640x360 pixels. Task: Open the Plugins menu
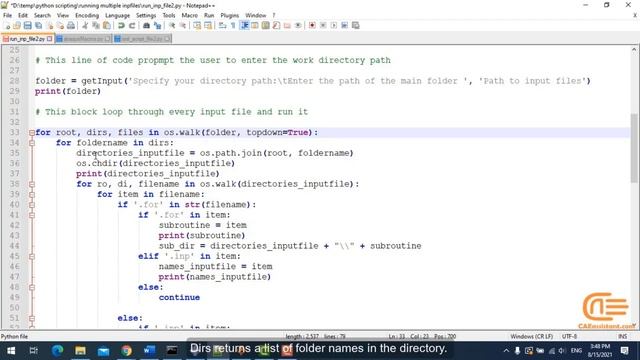coord(229,16)
